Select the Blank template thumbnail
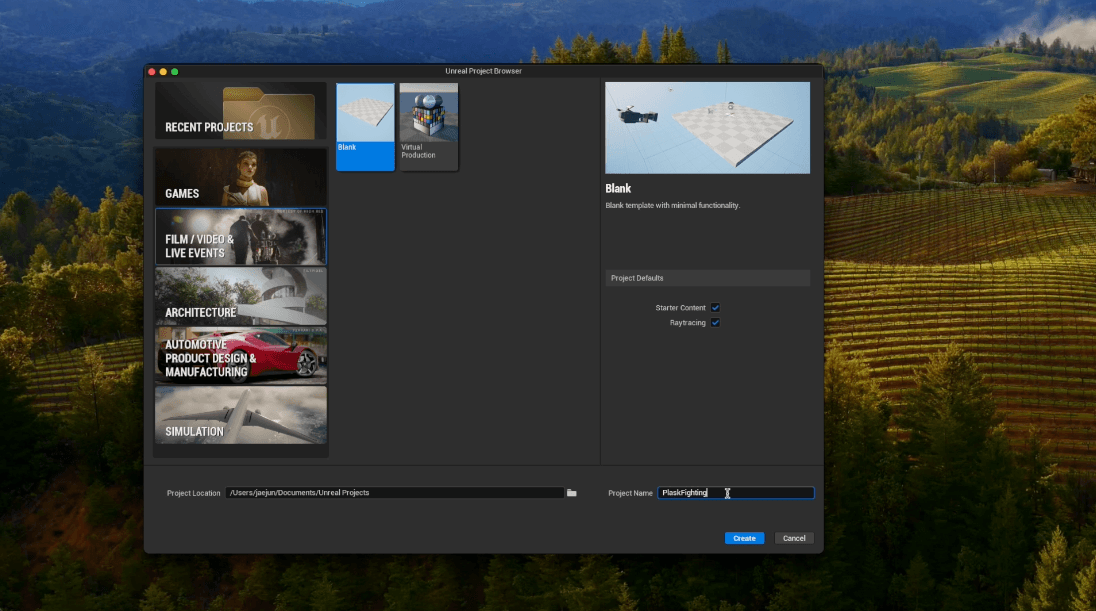This screenshot has height=611, width=1096. [x=365, y=112]
